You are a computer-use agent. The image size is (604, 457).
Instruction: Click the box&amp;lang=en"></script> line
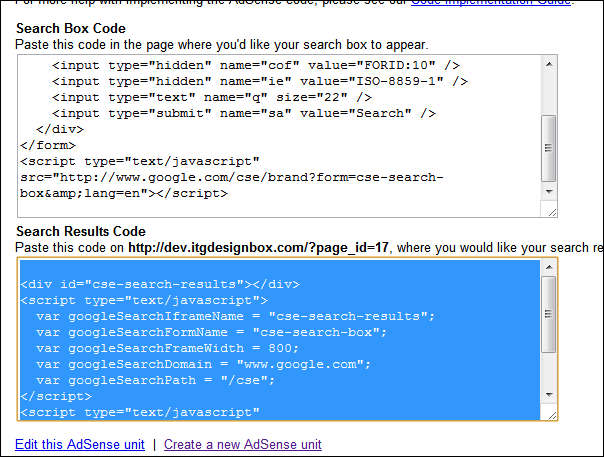point(124,193)
